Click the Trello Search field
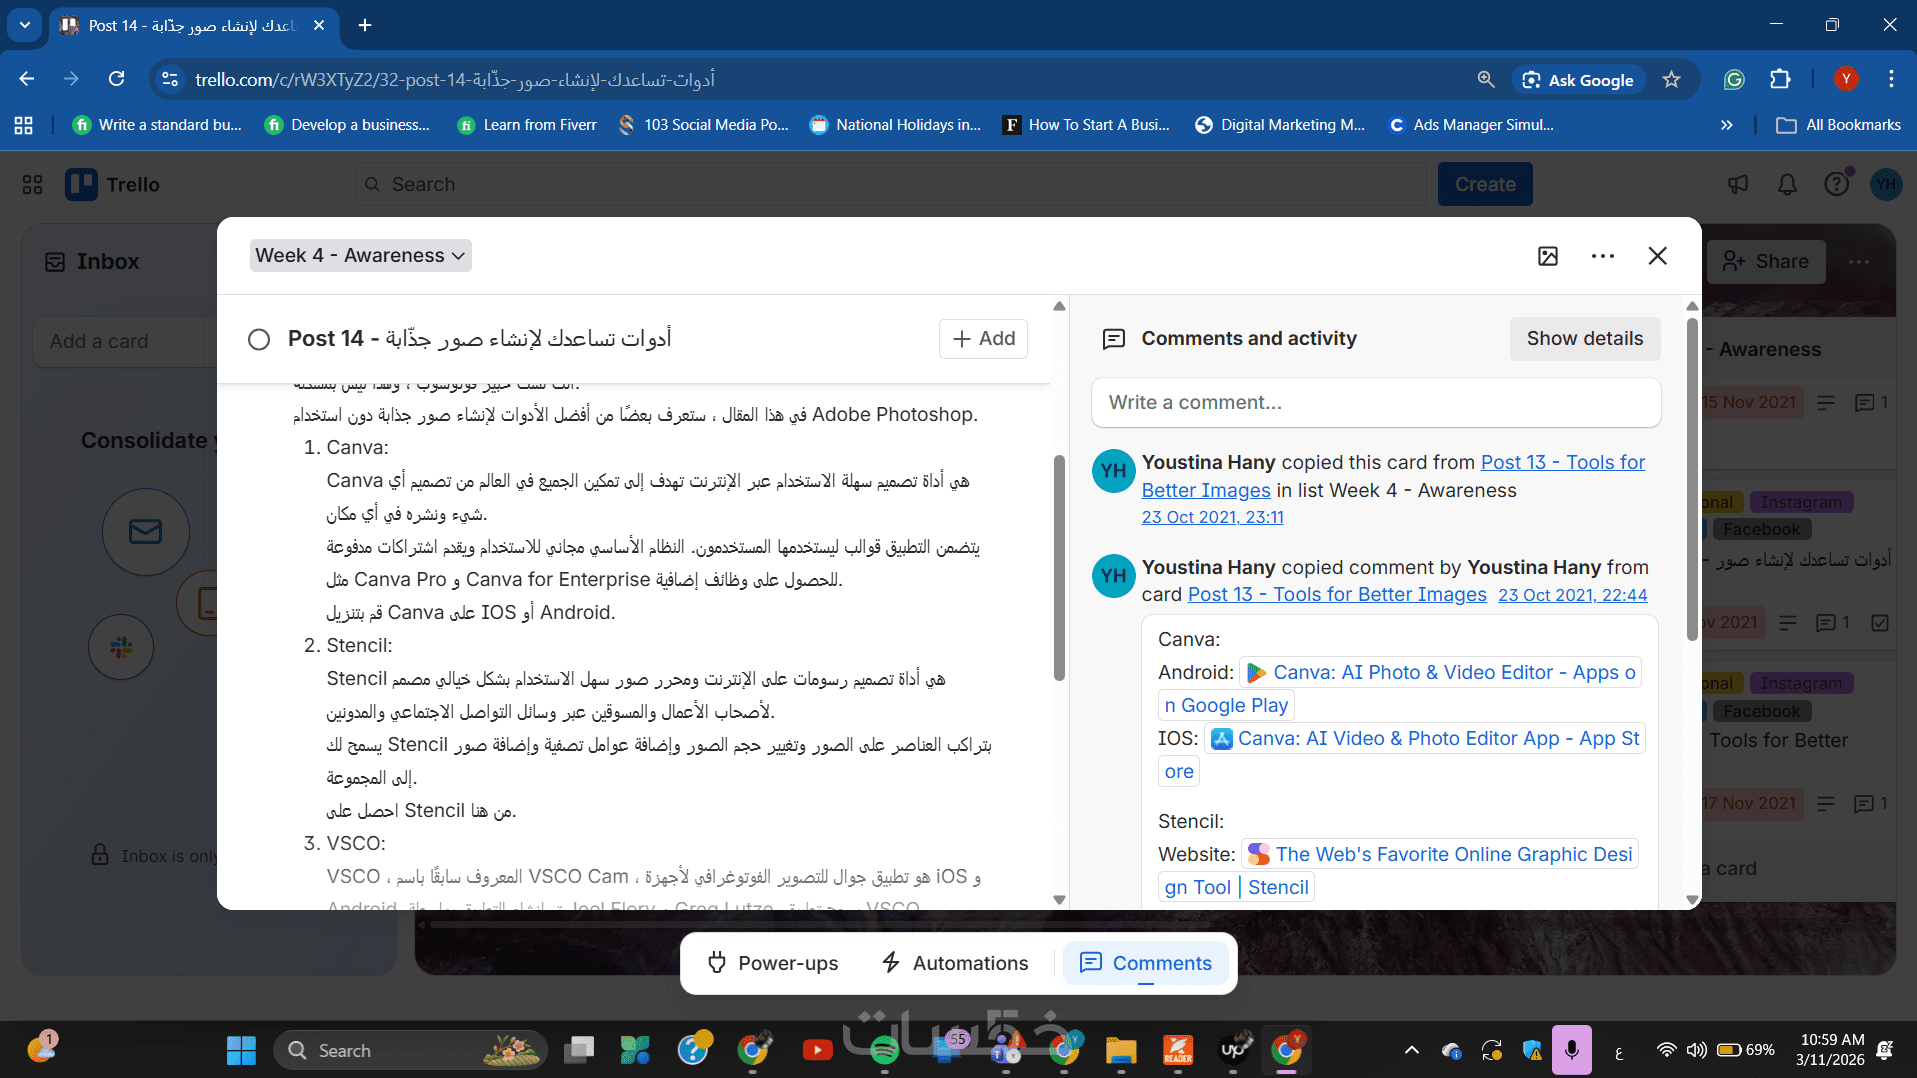 coord(890,185)
